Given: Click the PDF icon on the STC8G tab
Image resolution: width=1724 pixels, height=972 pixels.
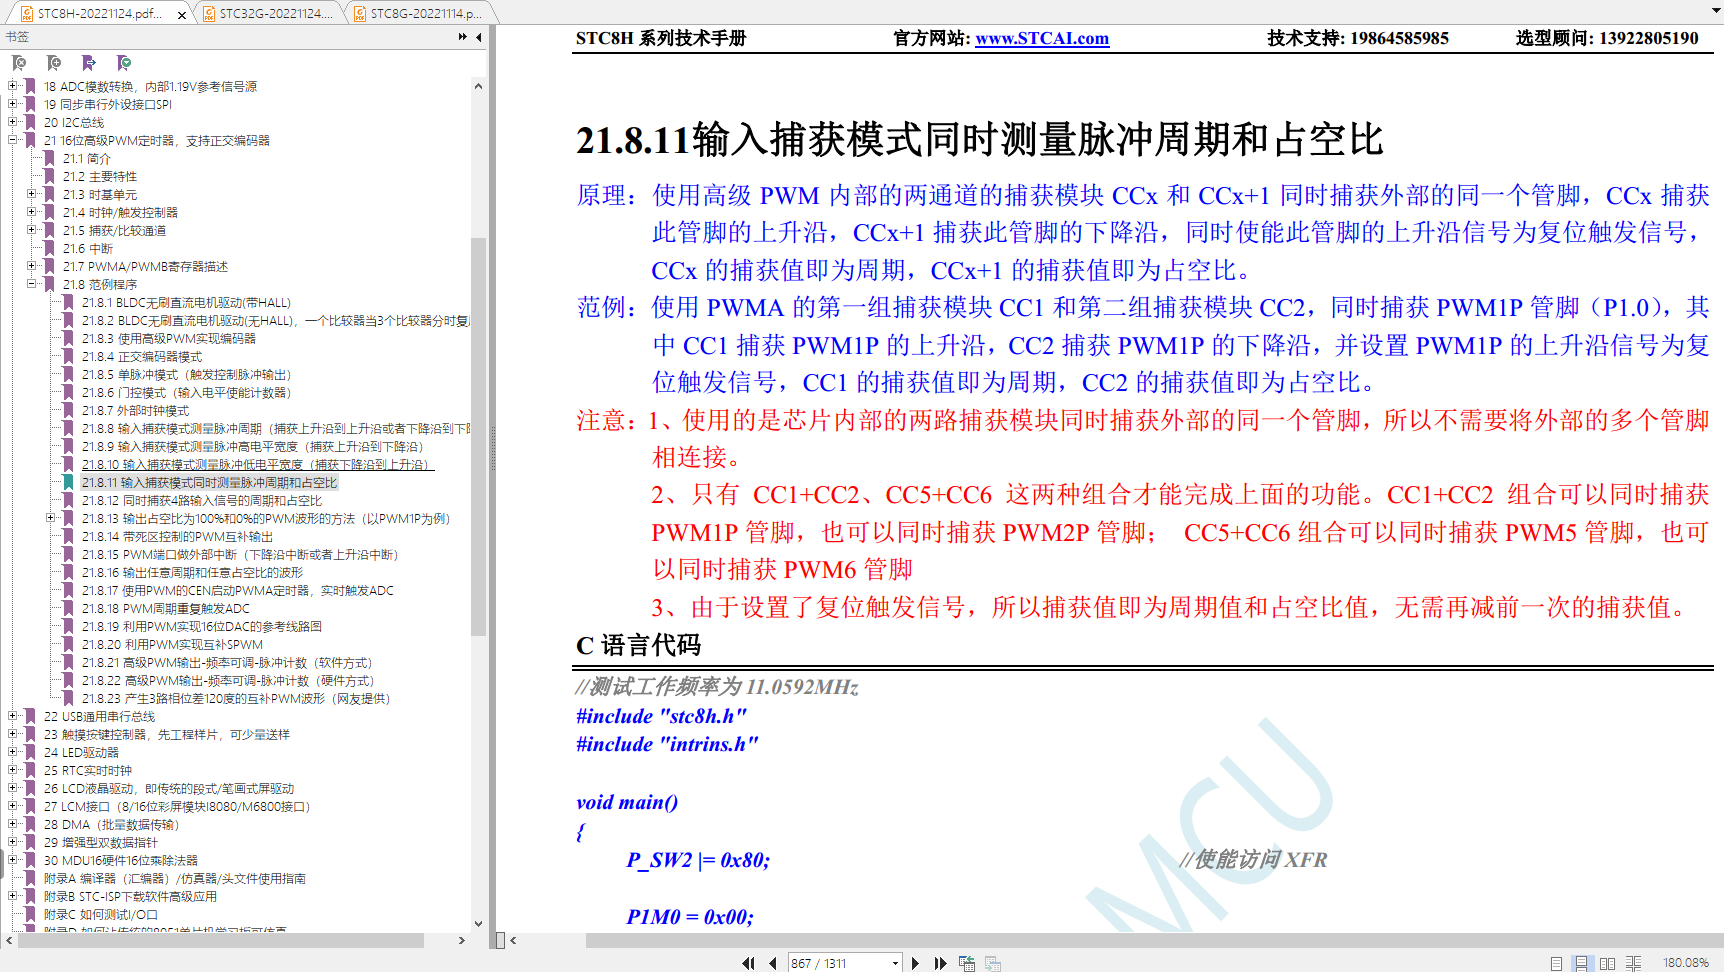Looking at the screenshot, I should [360, 14].
